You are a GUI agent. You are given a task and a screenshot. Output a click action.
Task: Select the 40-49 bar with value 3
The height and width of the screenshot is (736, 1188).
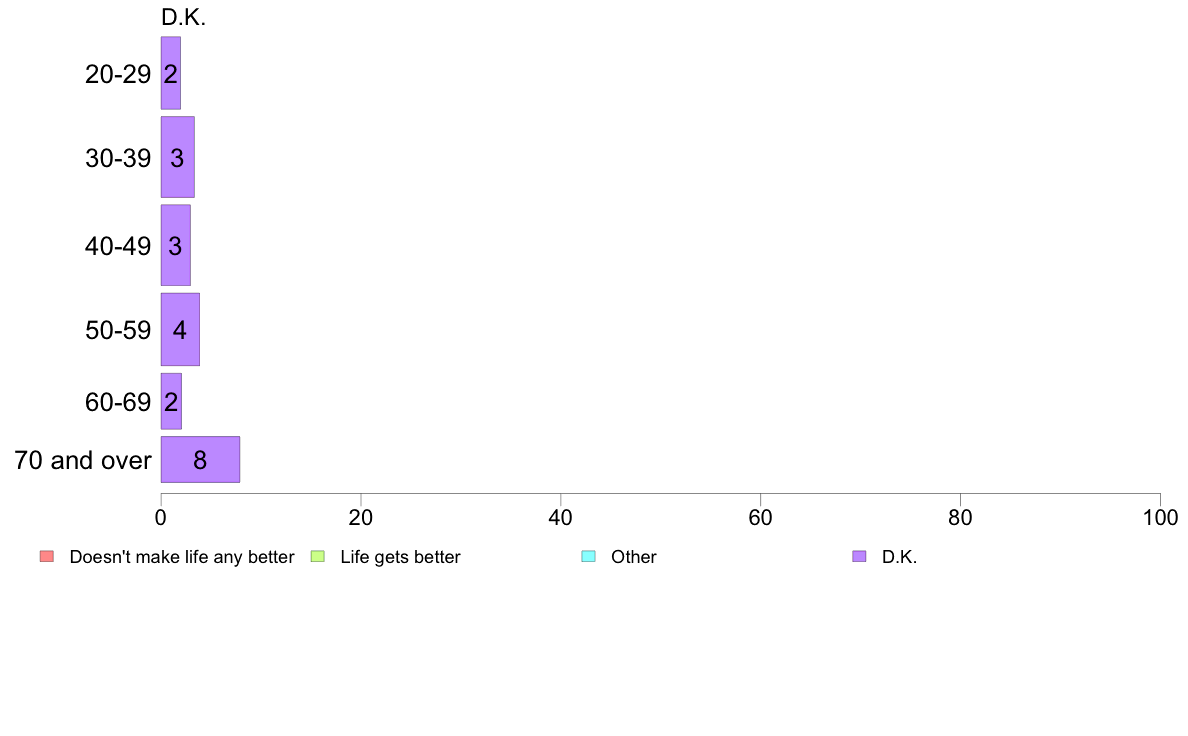click(175, 246)
